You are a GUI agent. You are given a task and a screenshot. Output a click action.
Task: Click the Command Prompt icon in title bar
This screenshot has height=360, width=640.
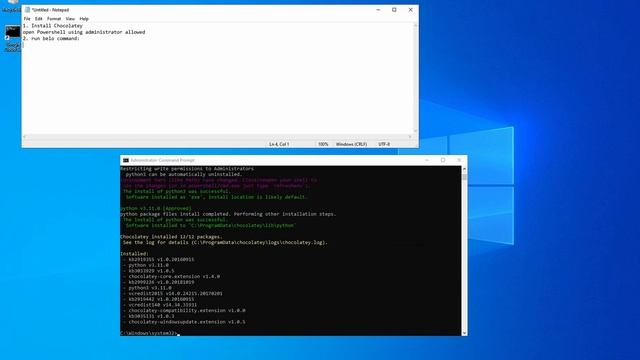[x=126, y=160]
